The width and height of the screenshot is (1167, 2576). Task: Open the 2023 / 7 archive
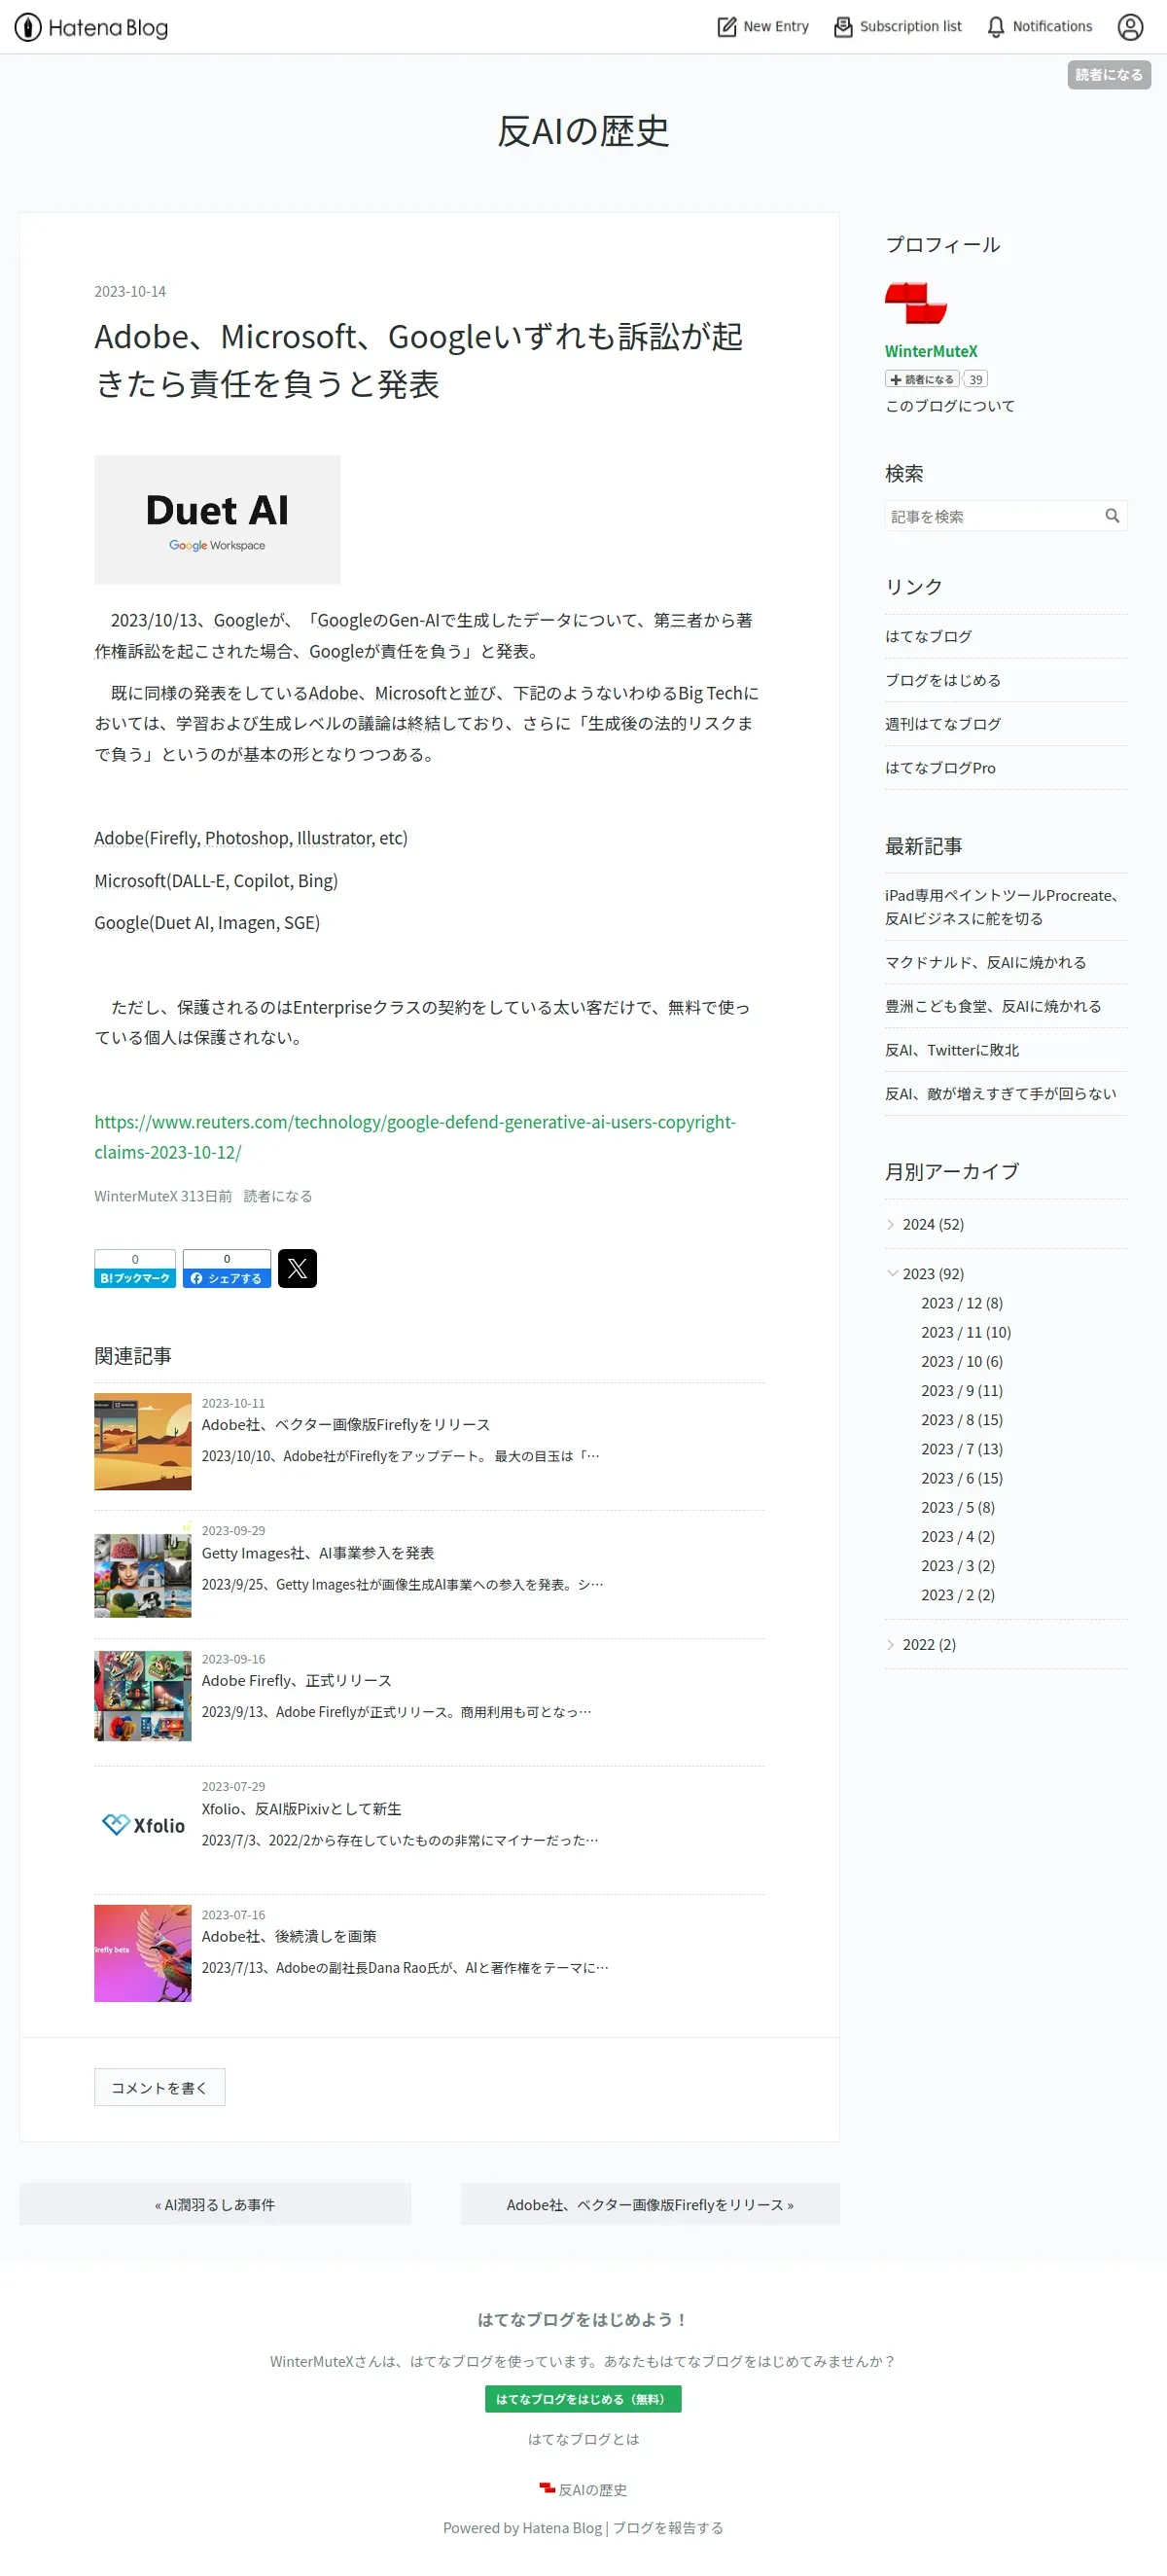pyautogui.click(x=961, y=1449)
